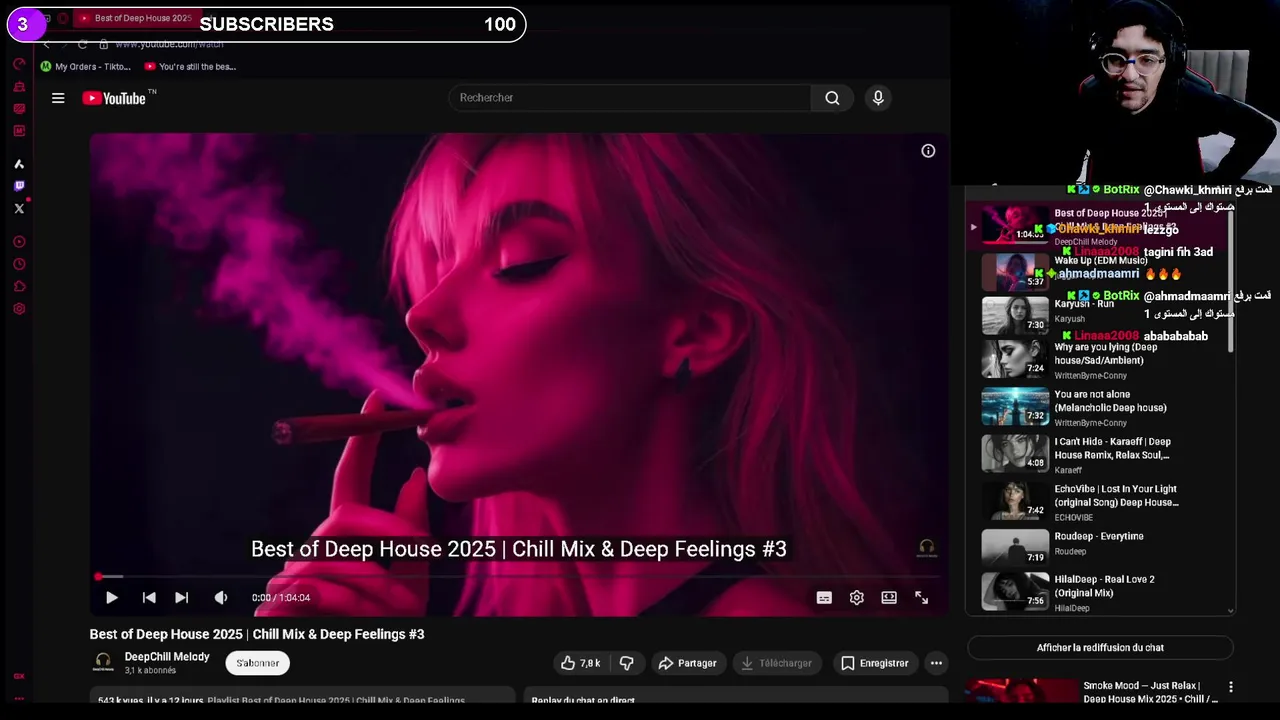Switch to the Best of Deep House browser tab
This screenshot has width=1280, height=720.
coord(137,18)
